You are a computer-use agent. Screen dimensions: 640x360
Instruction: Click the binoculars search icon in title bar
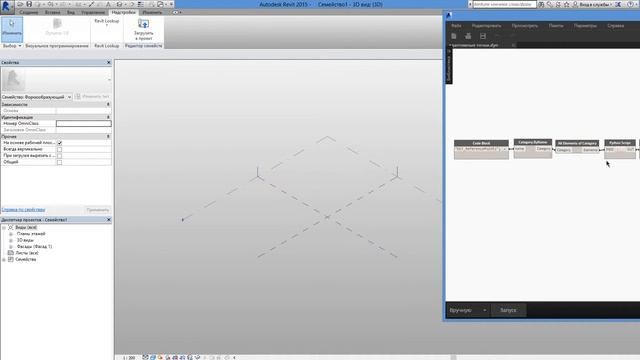tap(541, 4)
